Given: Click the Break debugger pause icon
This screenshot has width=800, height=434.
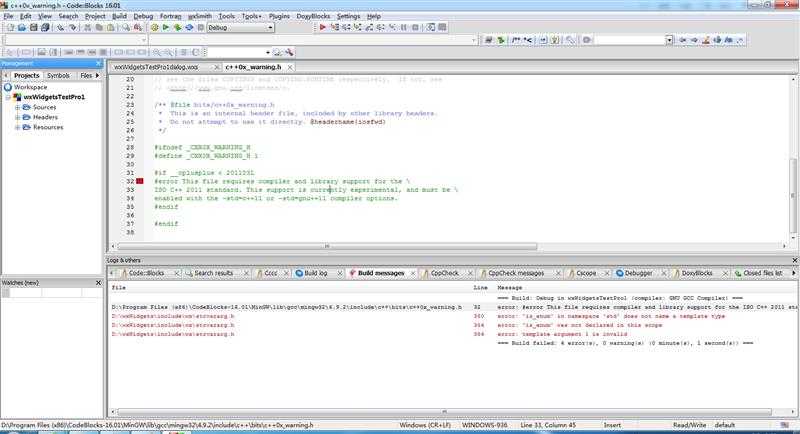Looking at the screenshot, I should click(x=404, y=28).
